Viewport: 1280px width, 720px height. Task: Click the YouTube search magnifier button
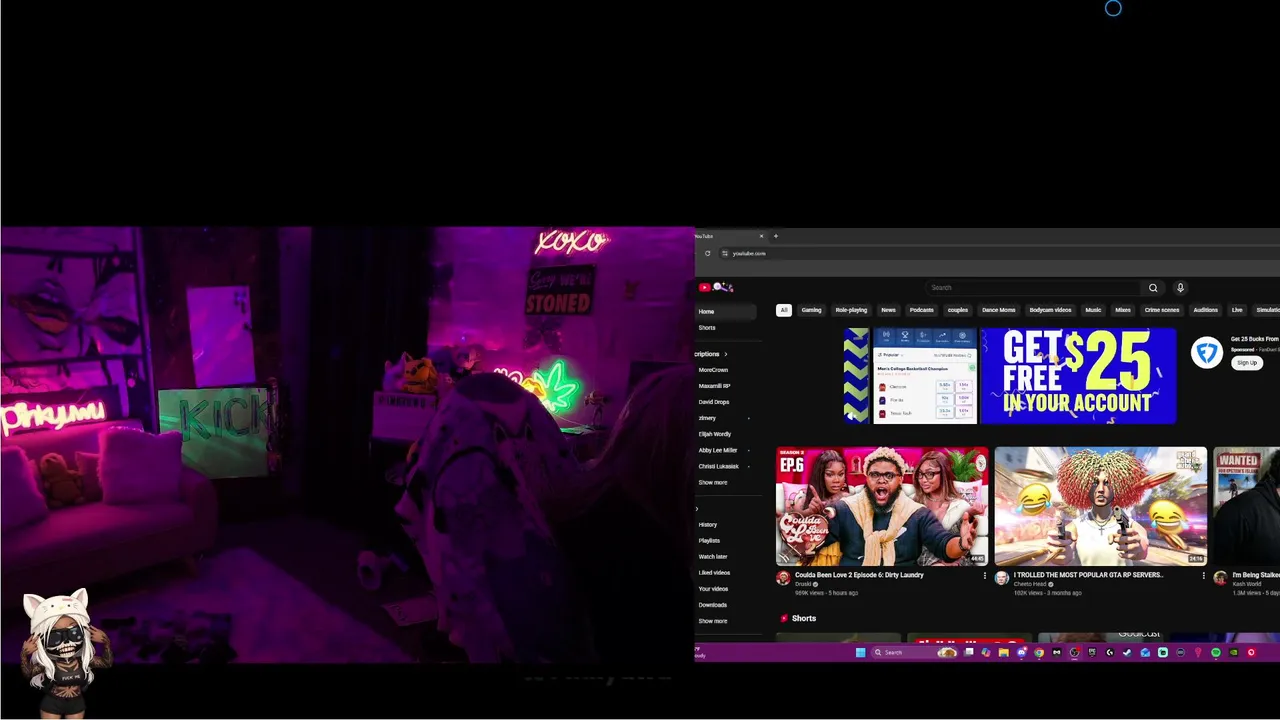pos(1153,288)
